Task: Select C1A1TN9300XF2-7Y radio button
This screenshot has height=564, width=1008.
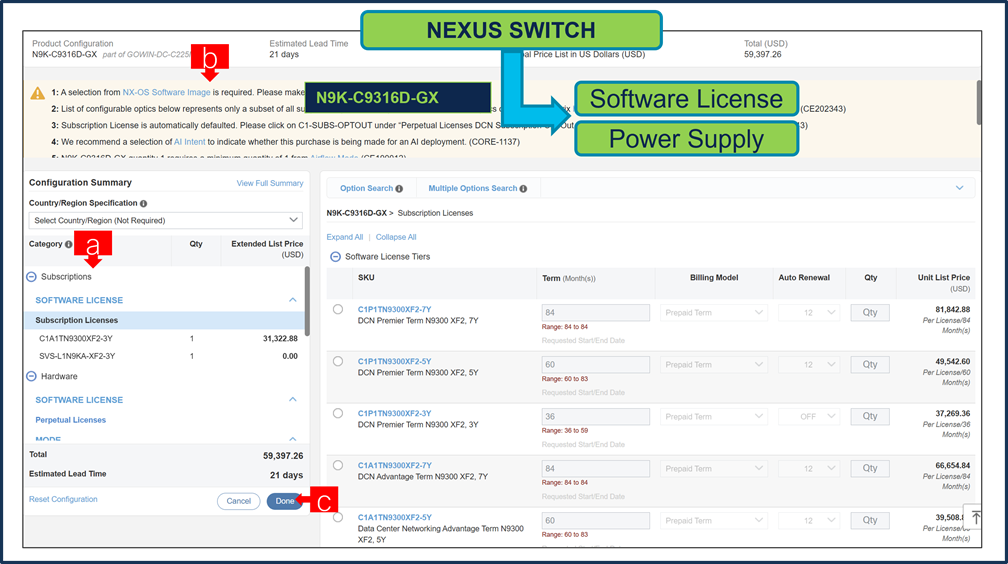Action: [338, 466]
